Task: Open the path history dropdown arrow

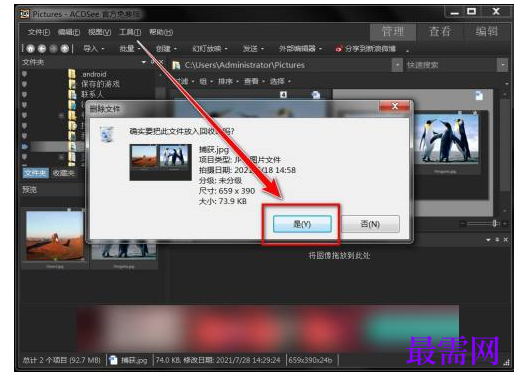Action: (397, 65)
